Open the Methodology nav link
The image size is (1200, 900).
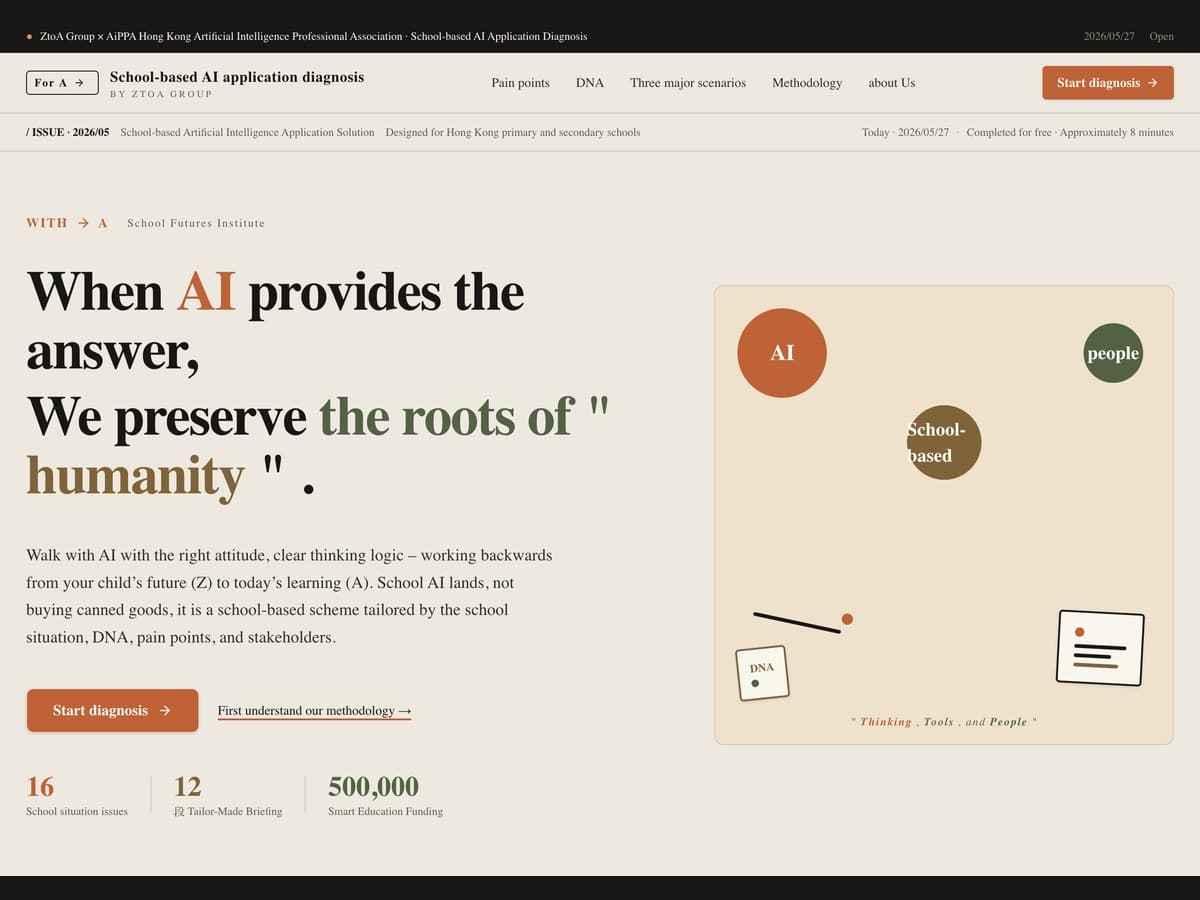coord(807,83)
